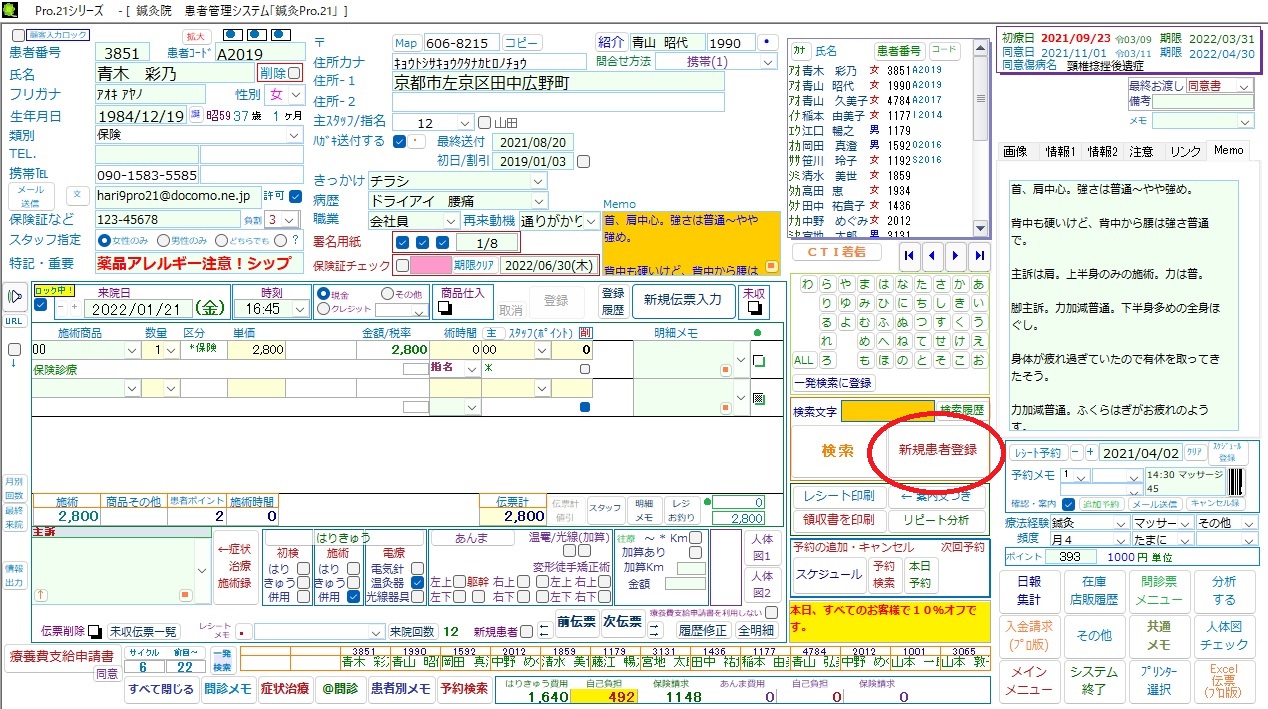Jump to last patient record arrow
This screenshot has width=1268, height=709.
pyautogui.click(x=980, y=255)
